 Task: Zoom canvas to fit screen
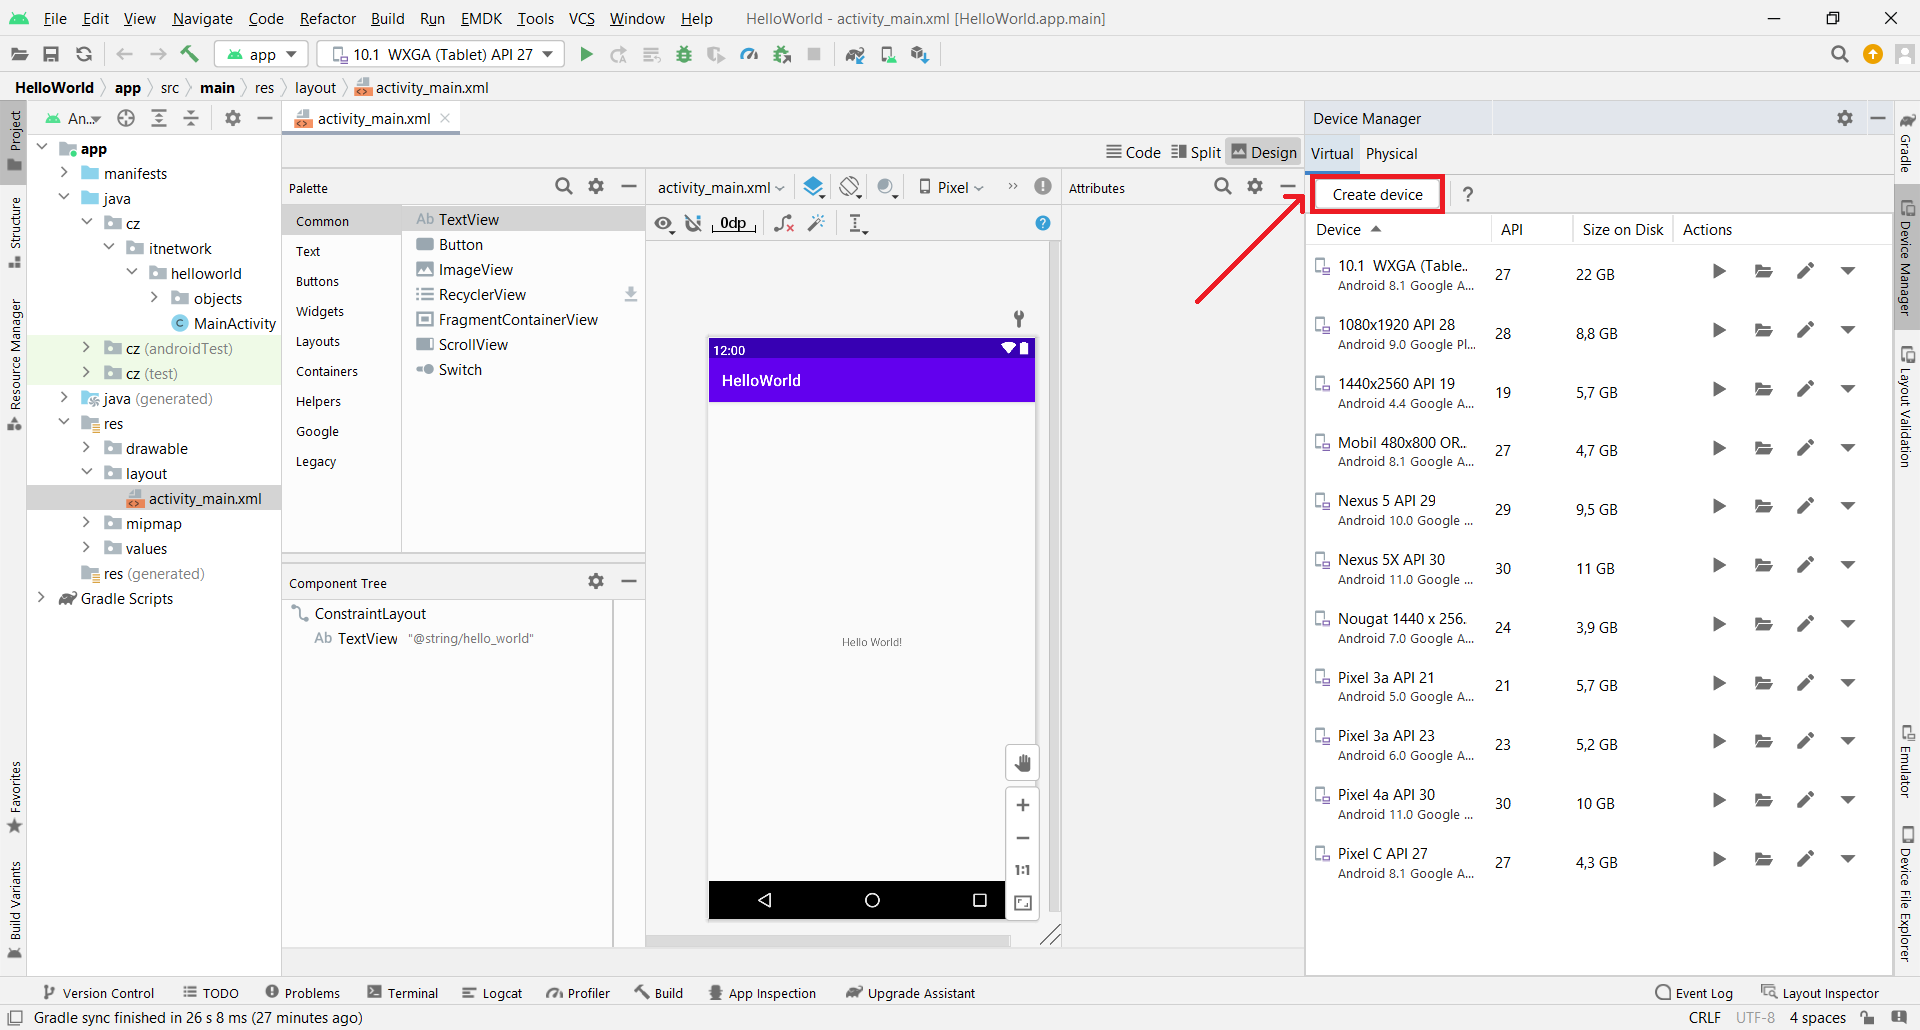[x=1023, y=903]
